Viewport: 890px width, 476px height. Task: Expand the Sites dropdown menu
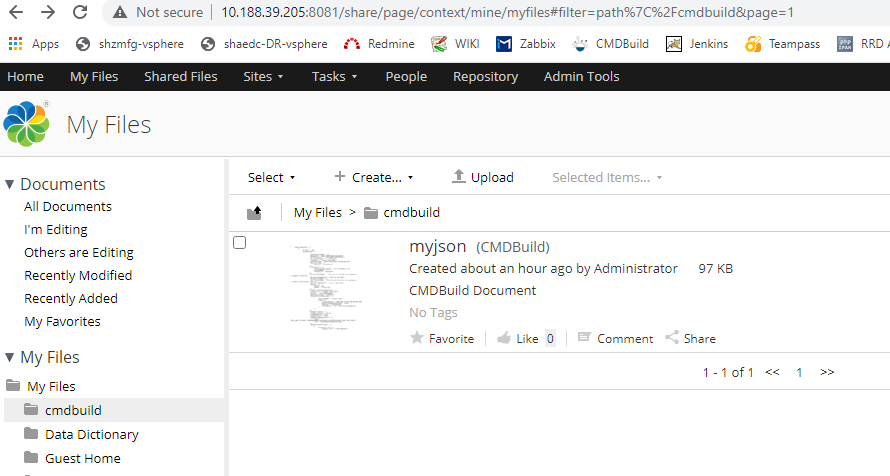click(263, 77)
